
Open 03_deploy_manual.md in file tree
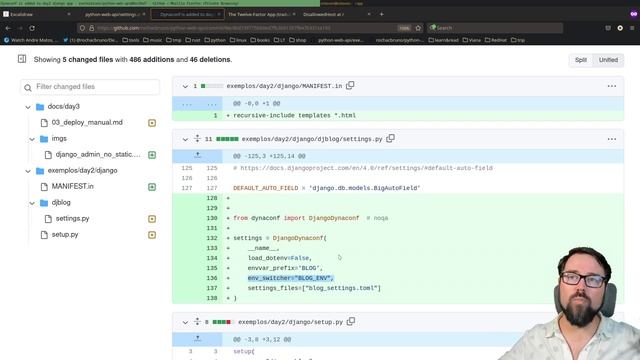pos(87,122)
